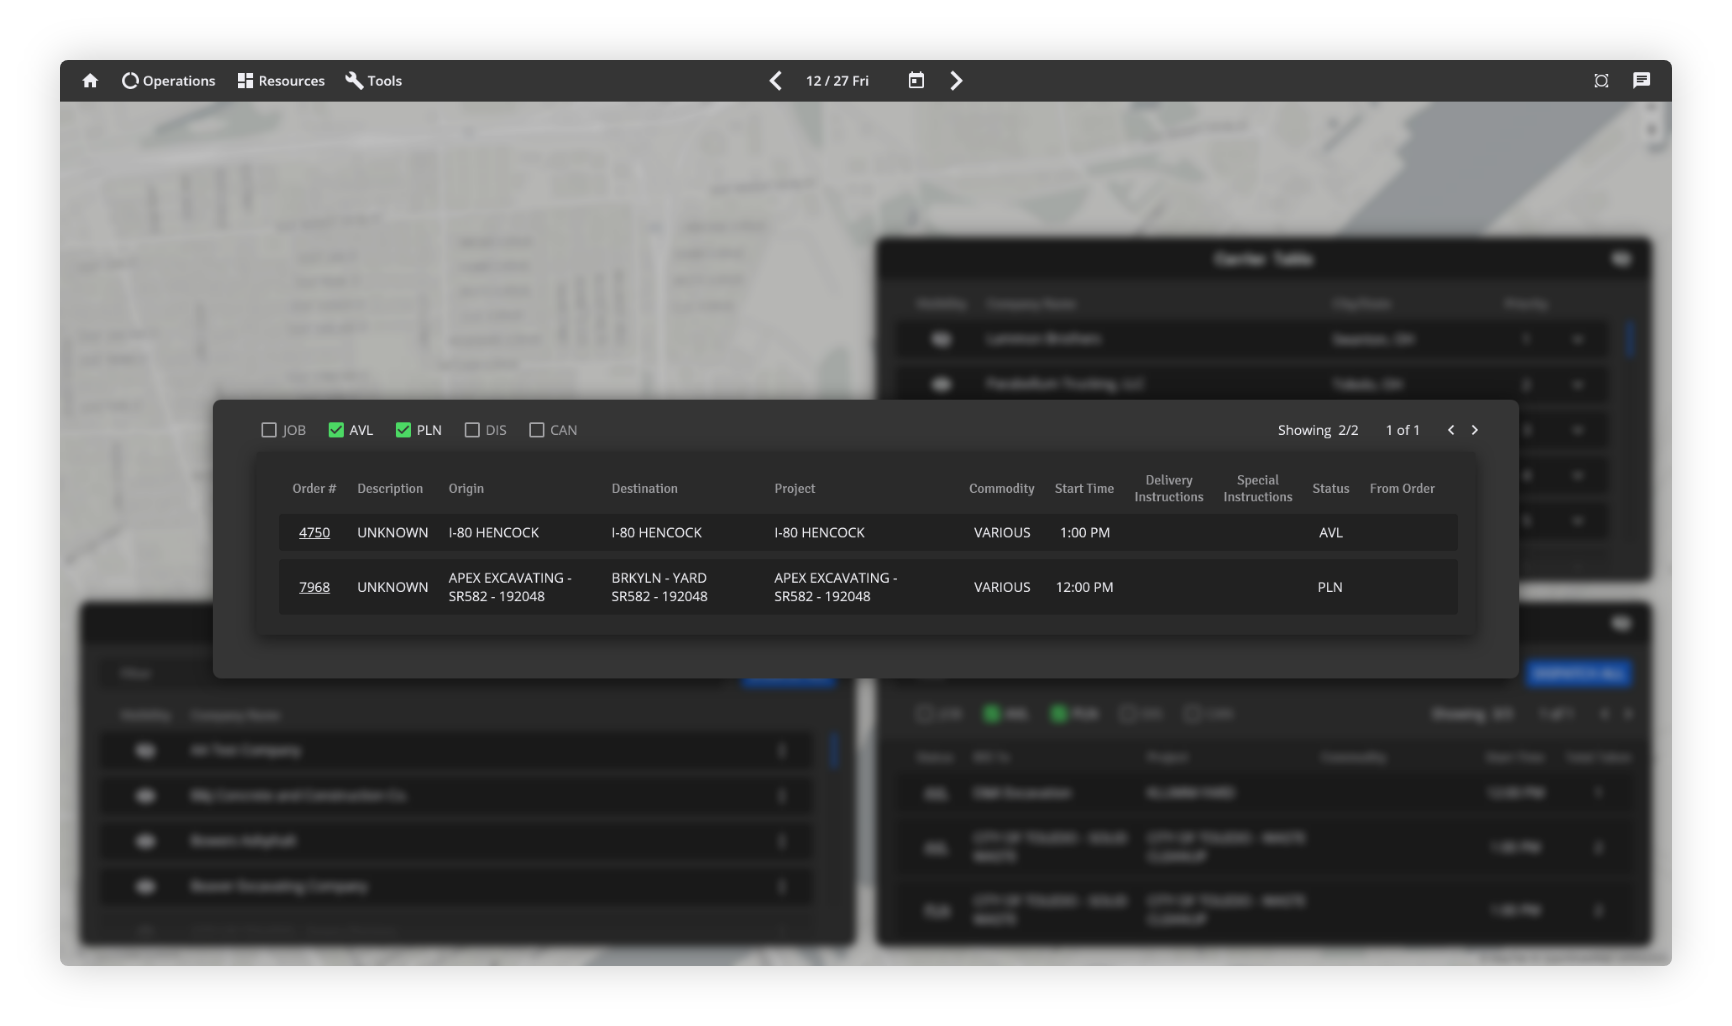Sort by From Order column header
The image size is (1732, 1026).
[1402, 489]
